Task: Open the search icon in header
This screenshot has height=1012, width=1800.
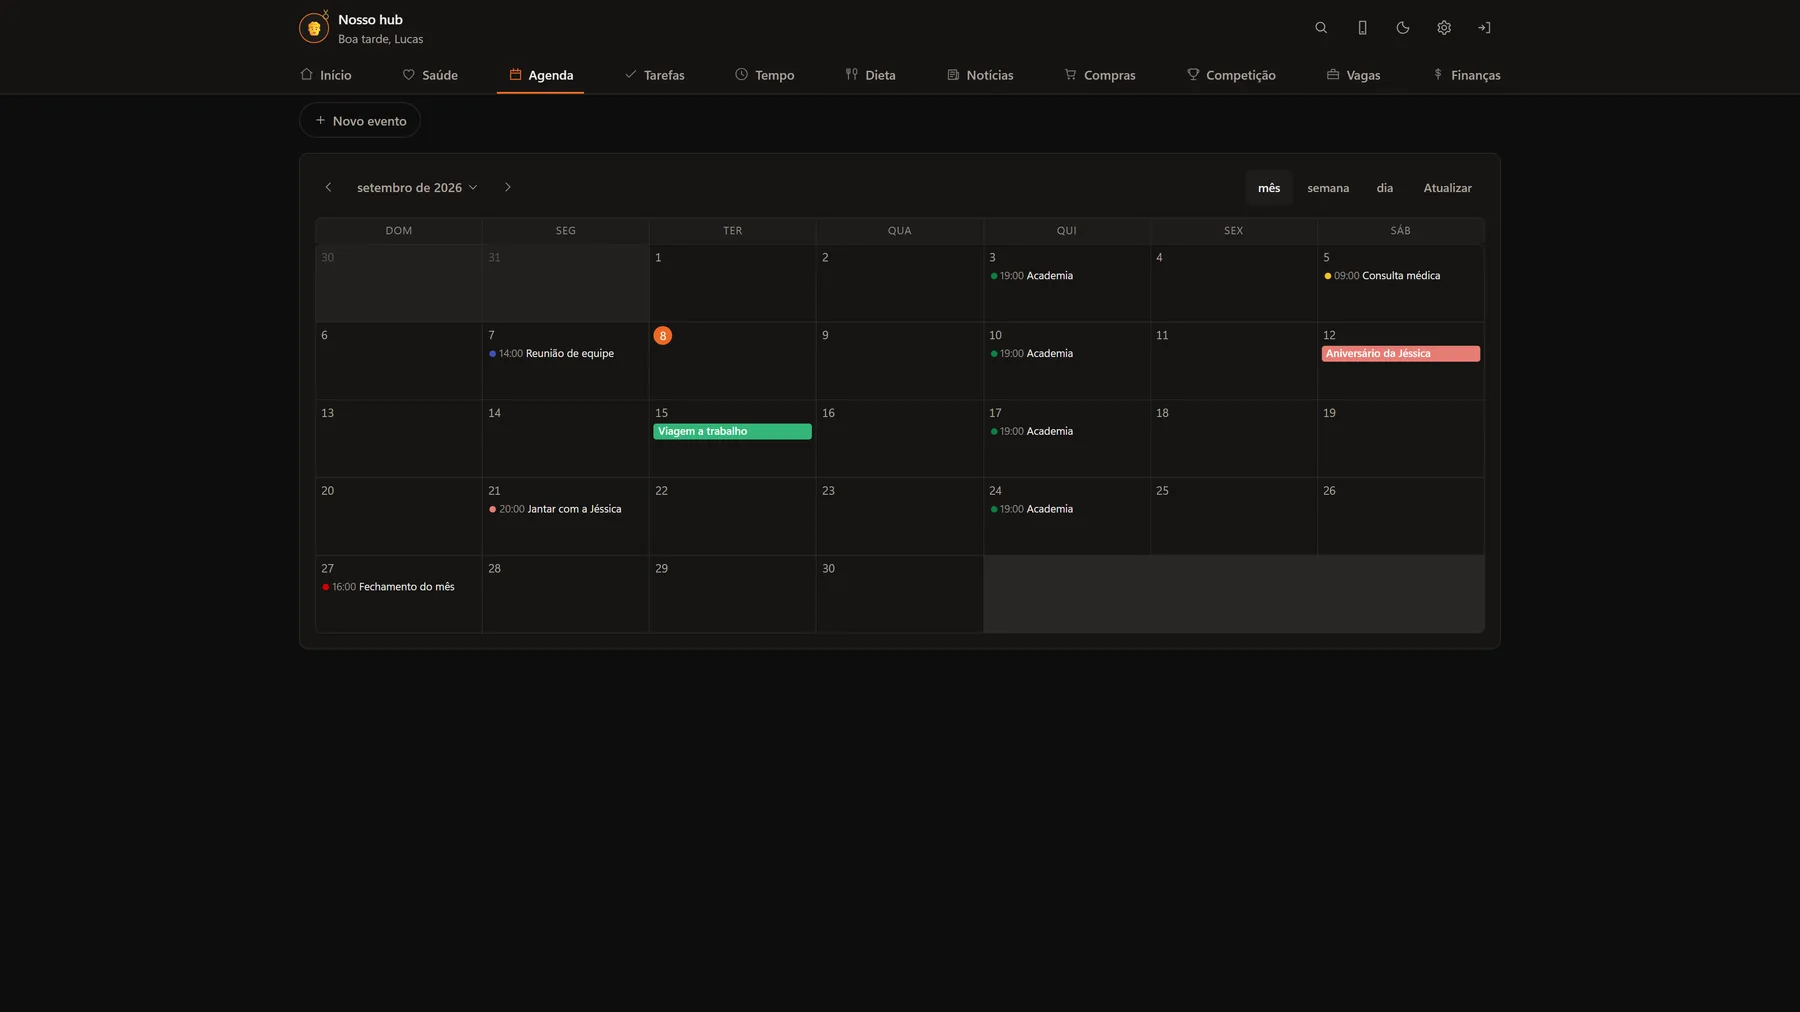Action: pyautogui.click(x=1321, y=28)
